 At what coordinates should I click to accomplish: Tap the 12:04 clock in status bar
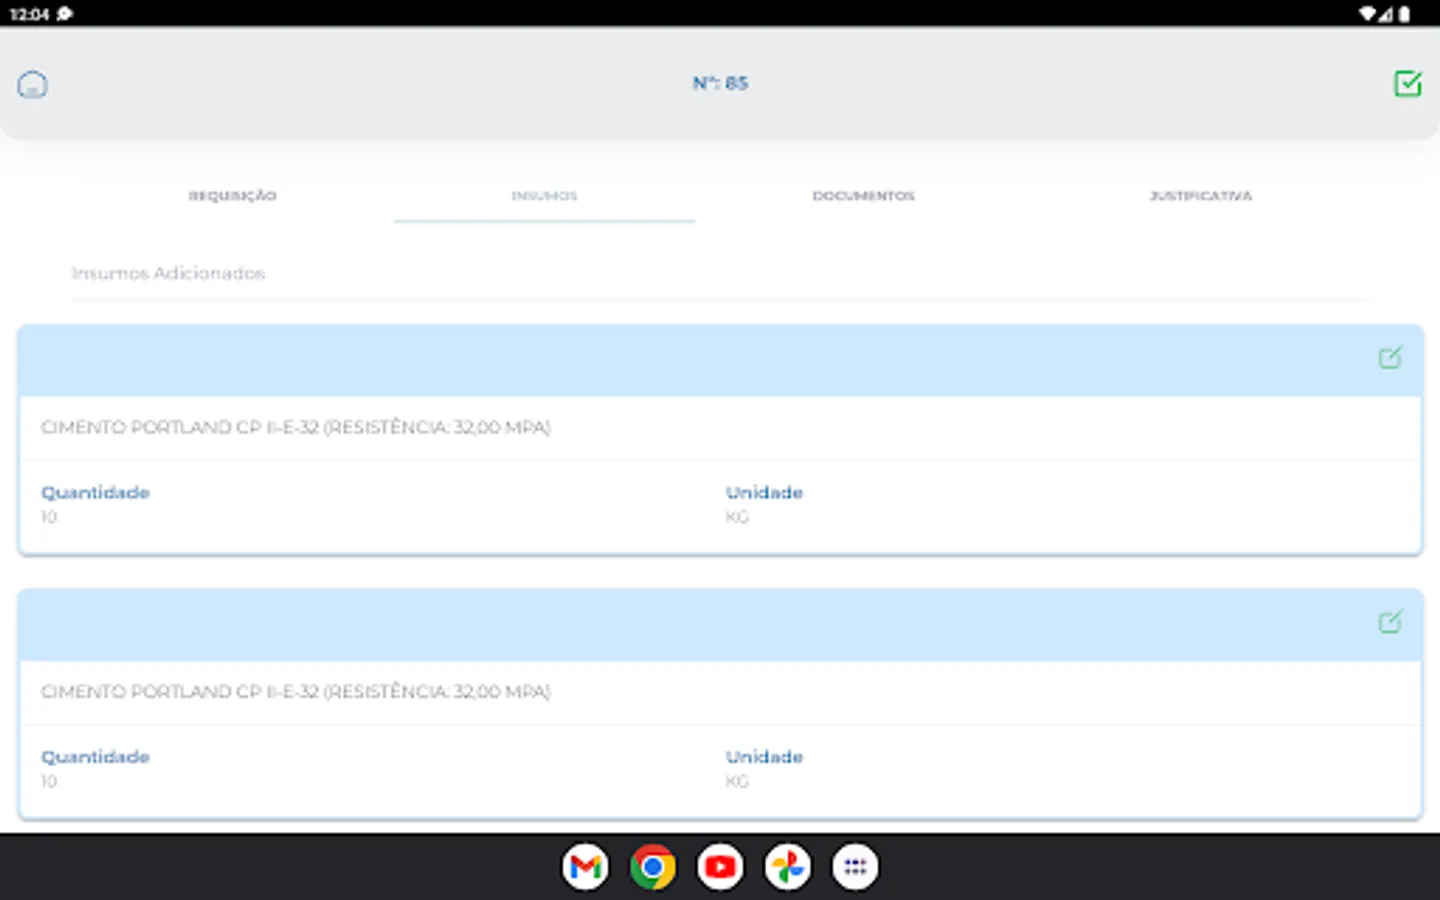[x=29, y=14]
